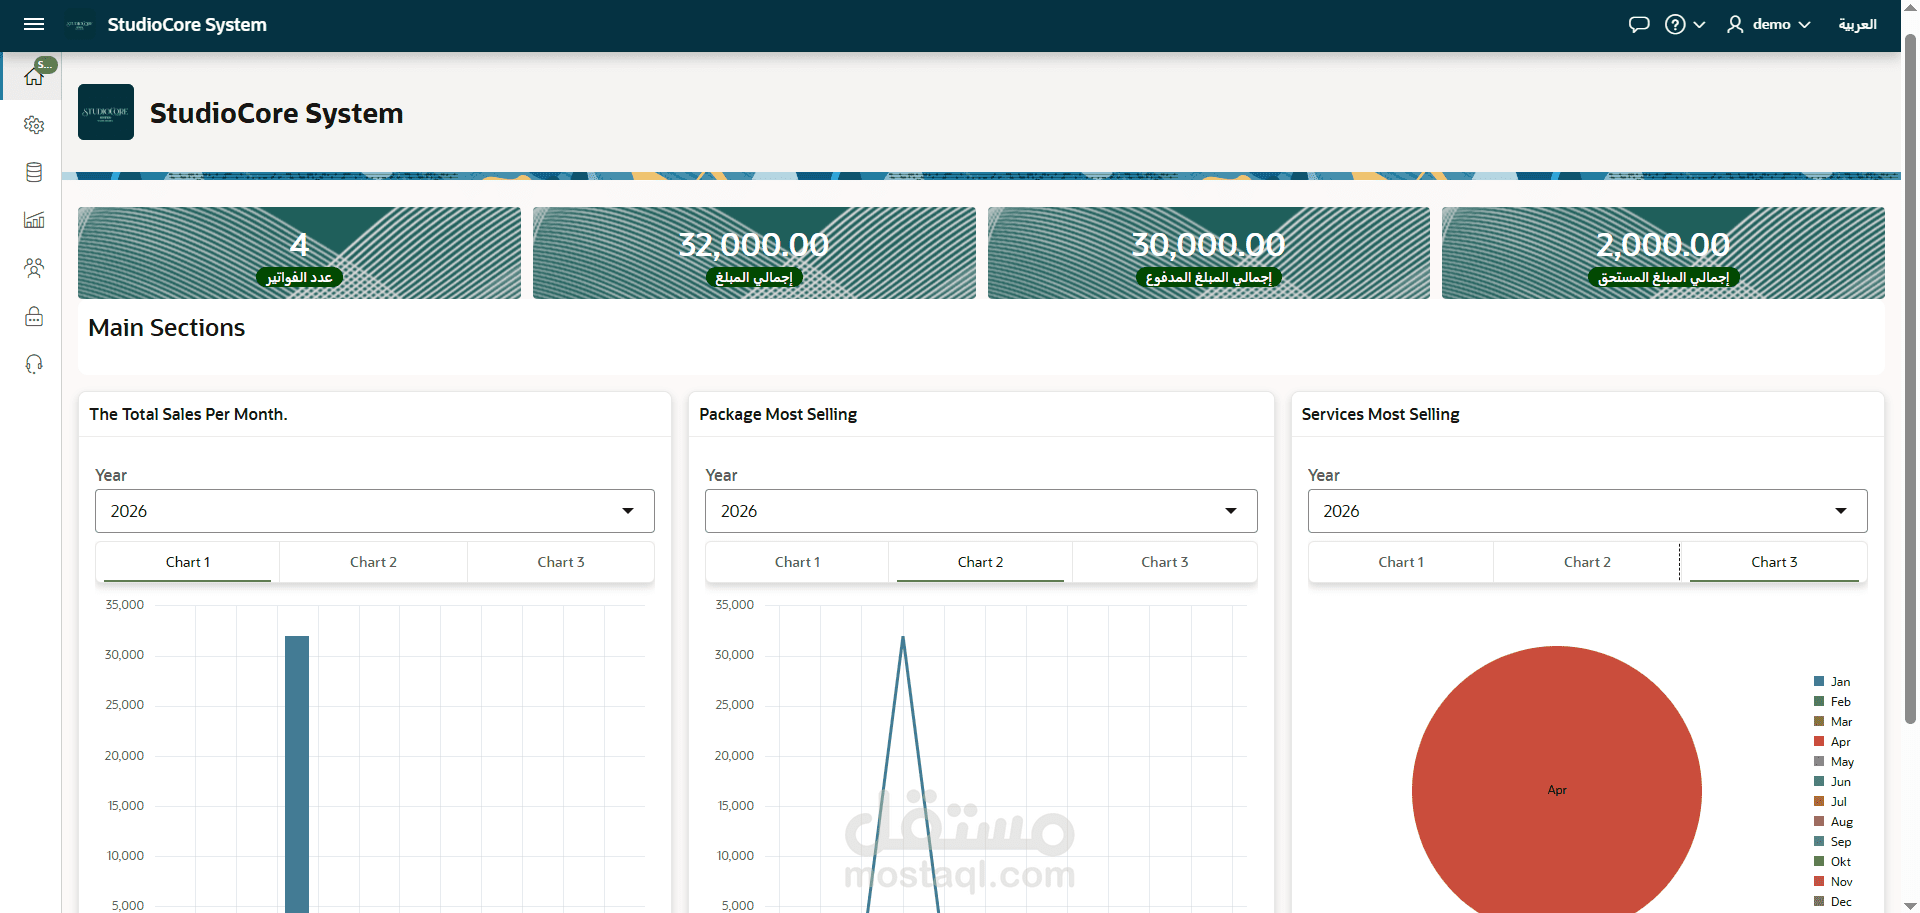Screen dimensions: 1920x913
Task: Select Chart 2 tab in Services Most Selling
Action: [x=1587, y=562]
